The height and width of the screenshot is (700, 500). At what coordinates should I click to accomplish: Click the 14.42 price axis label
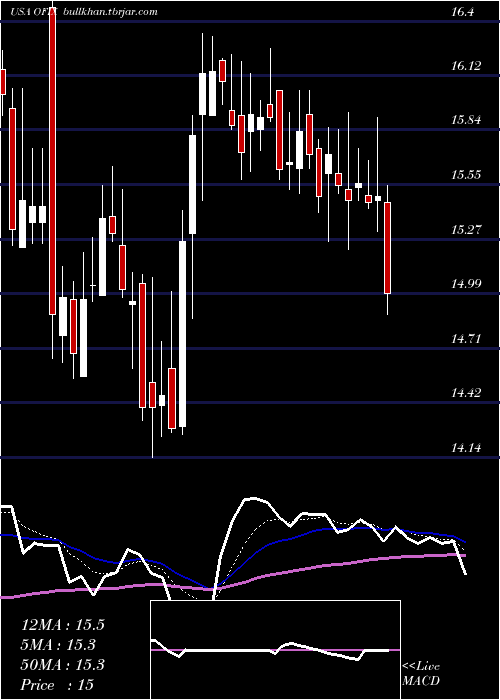[x=466, y=393]
